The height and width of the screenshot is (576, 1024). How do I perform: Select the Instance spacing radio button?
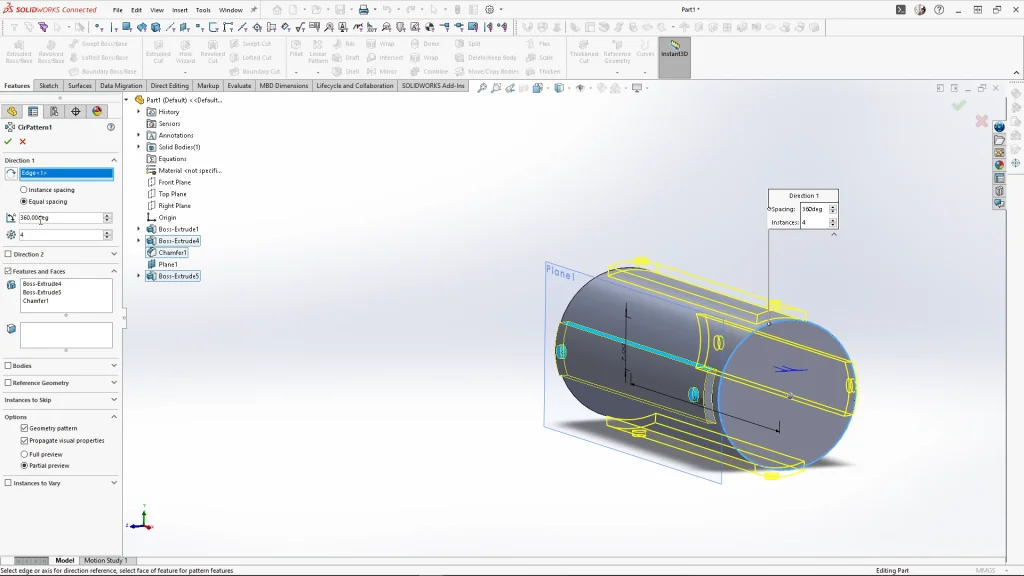24,190
